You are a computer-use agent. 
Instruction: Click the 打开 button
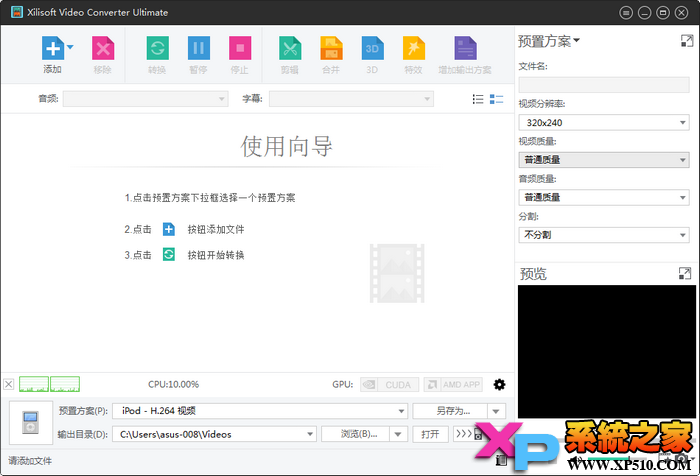pyautogui.click(x=430, y=434)
